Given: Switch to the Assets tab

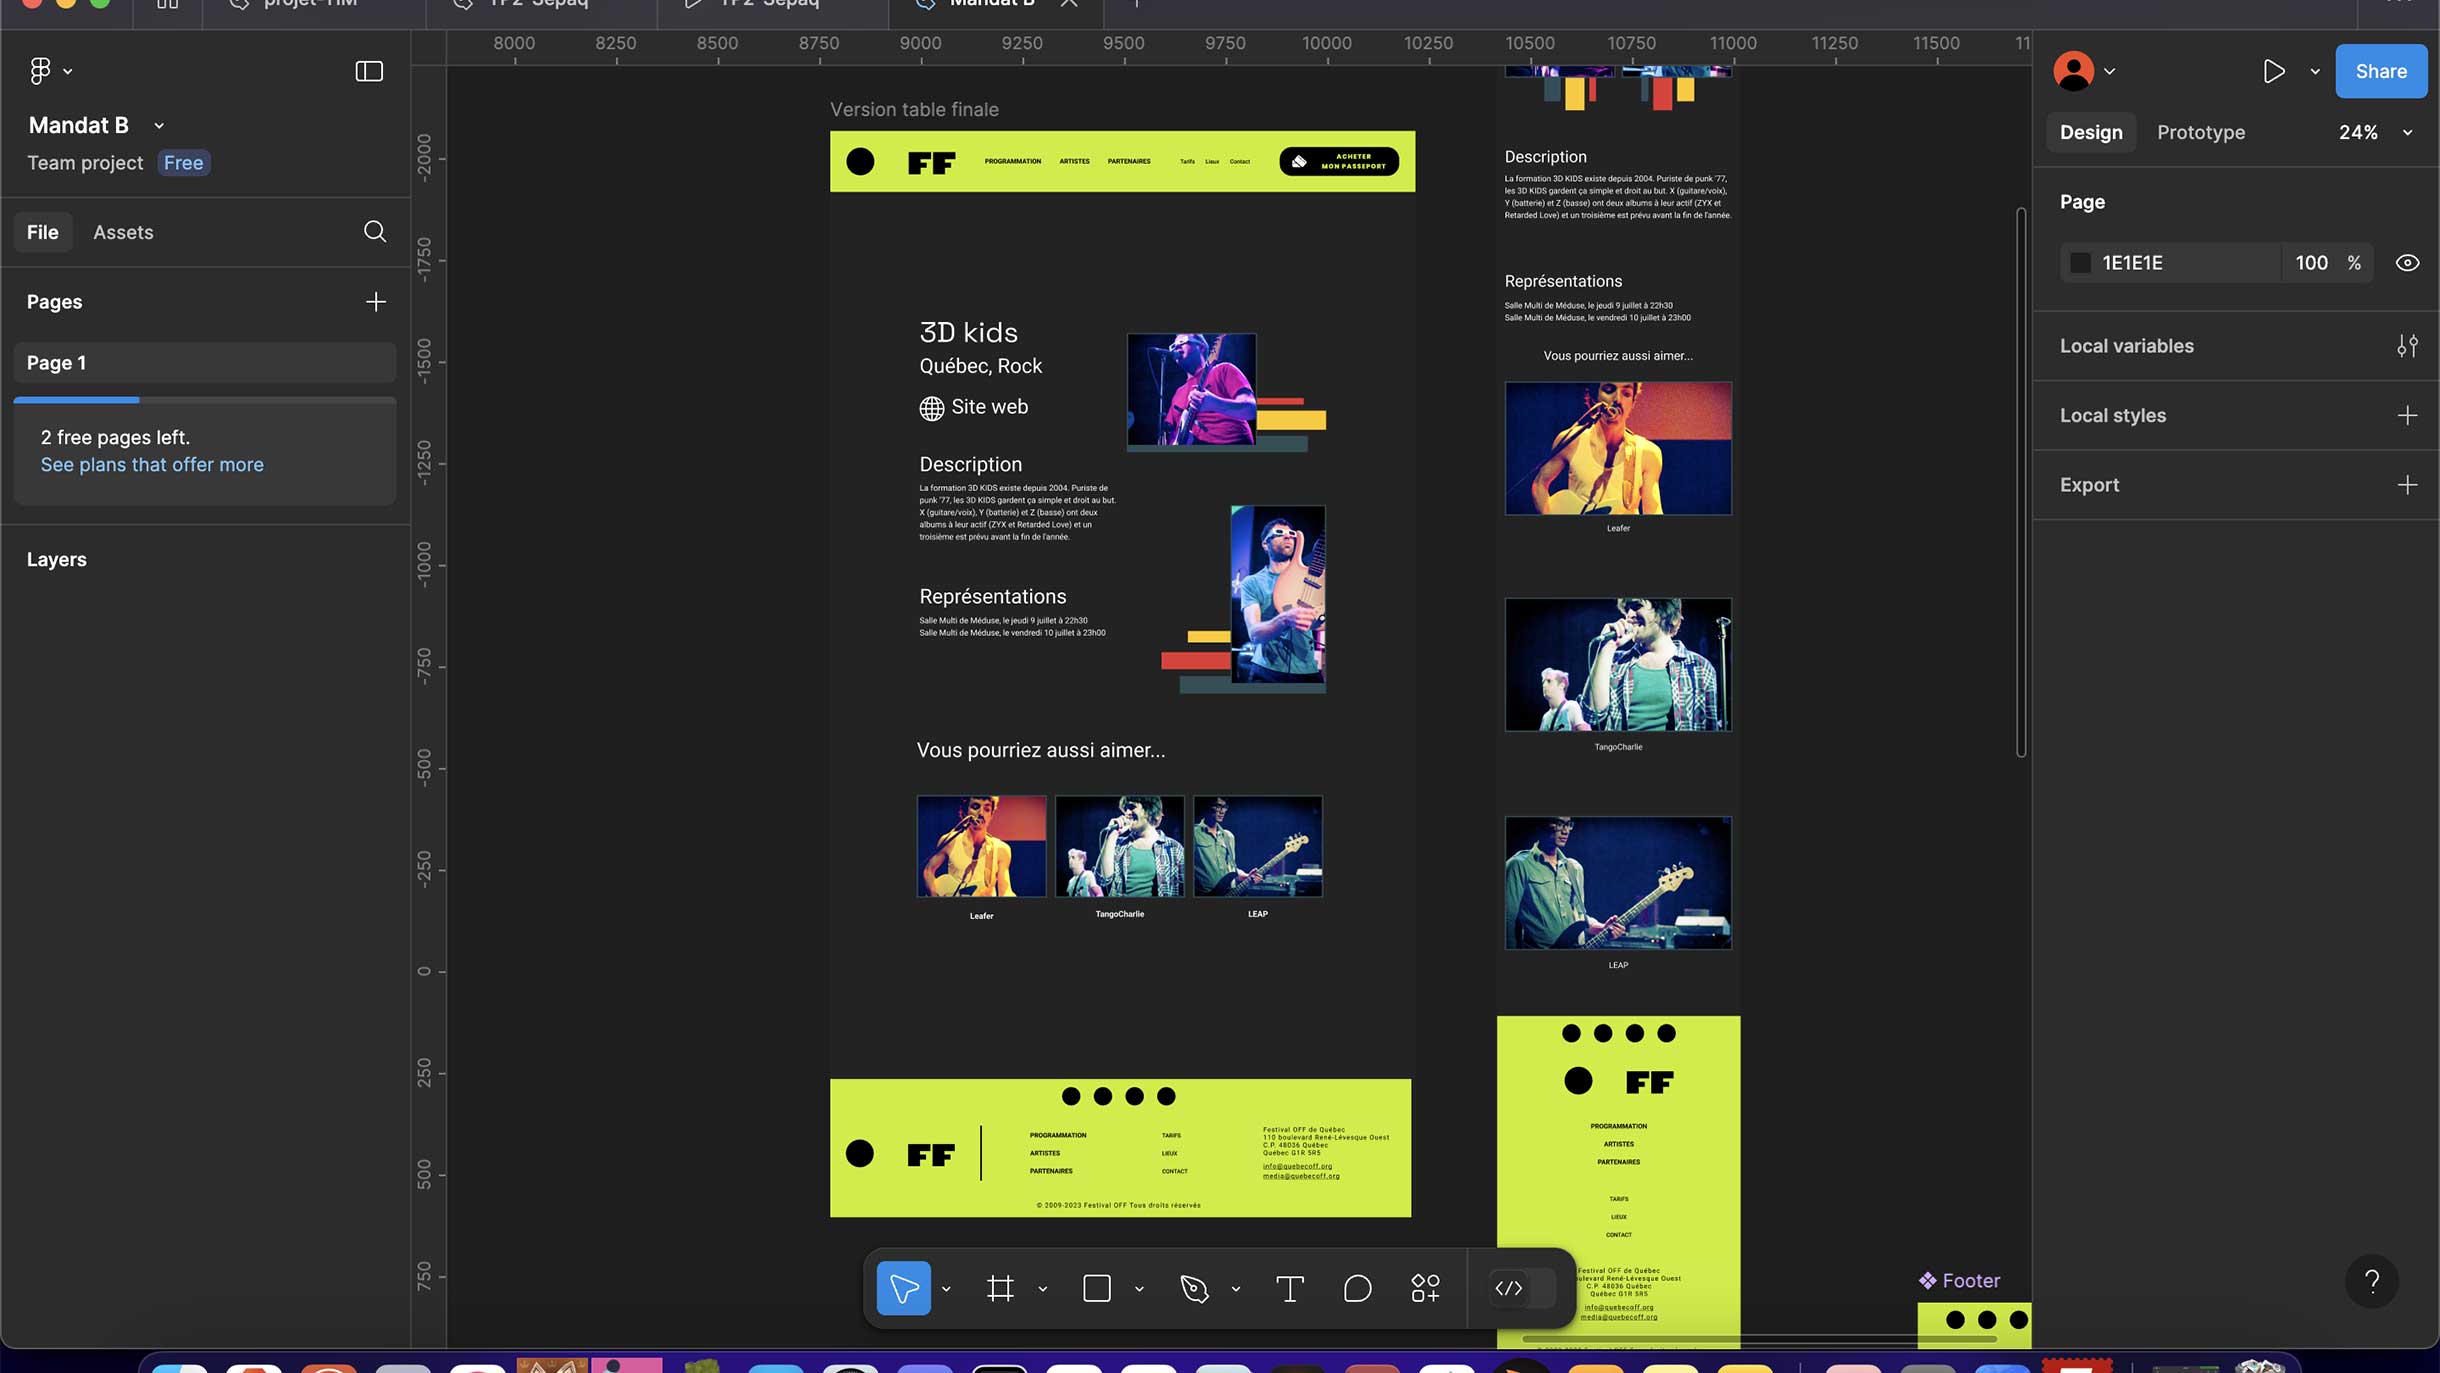Looking at the screenshot, I should point(123,232).
